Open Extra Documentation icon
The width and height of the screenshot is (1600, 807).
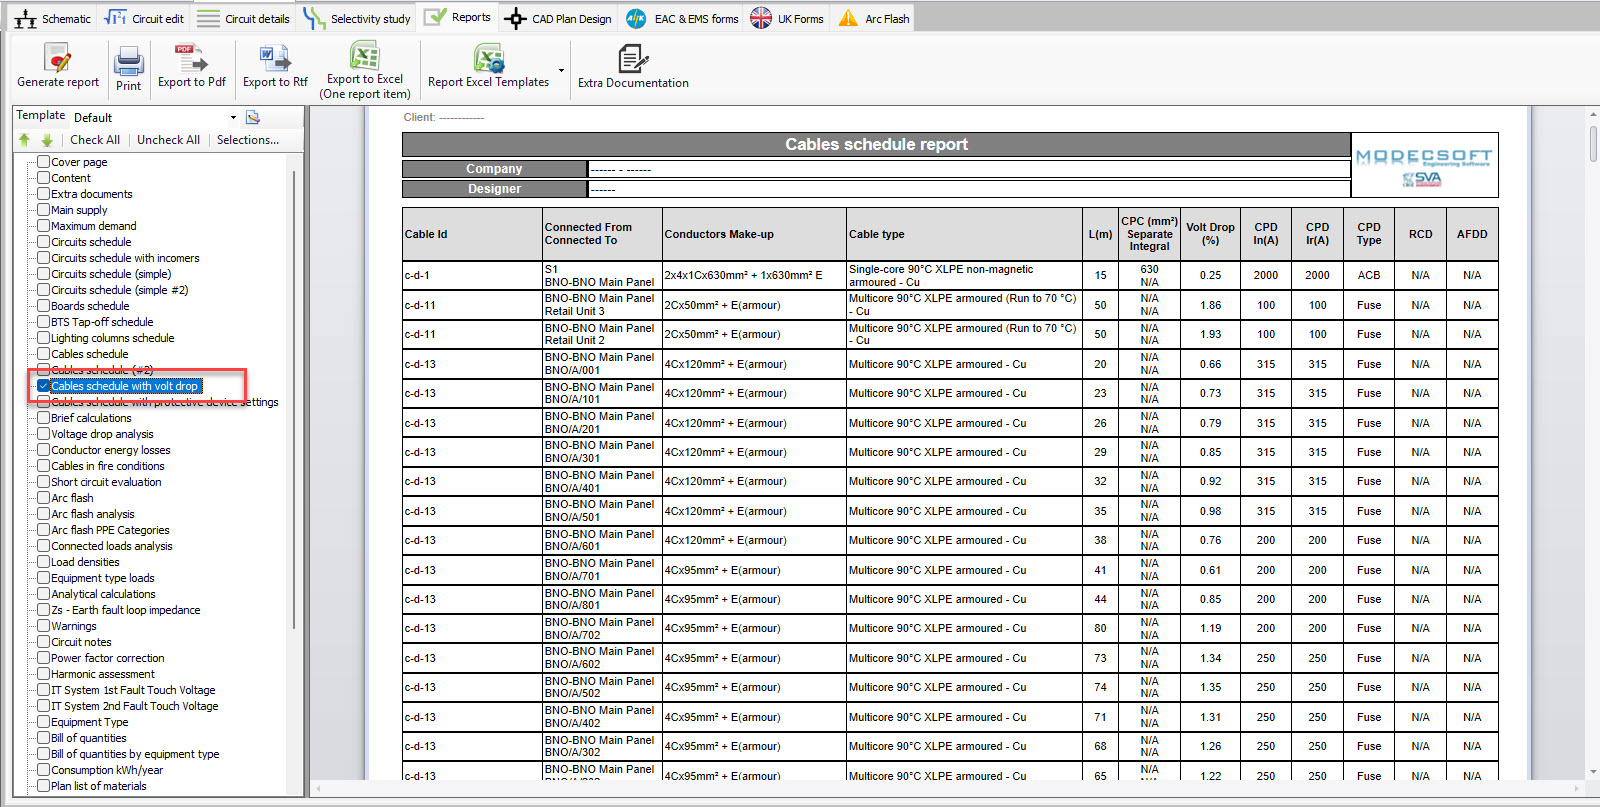coord(632,59)
